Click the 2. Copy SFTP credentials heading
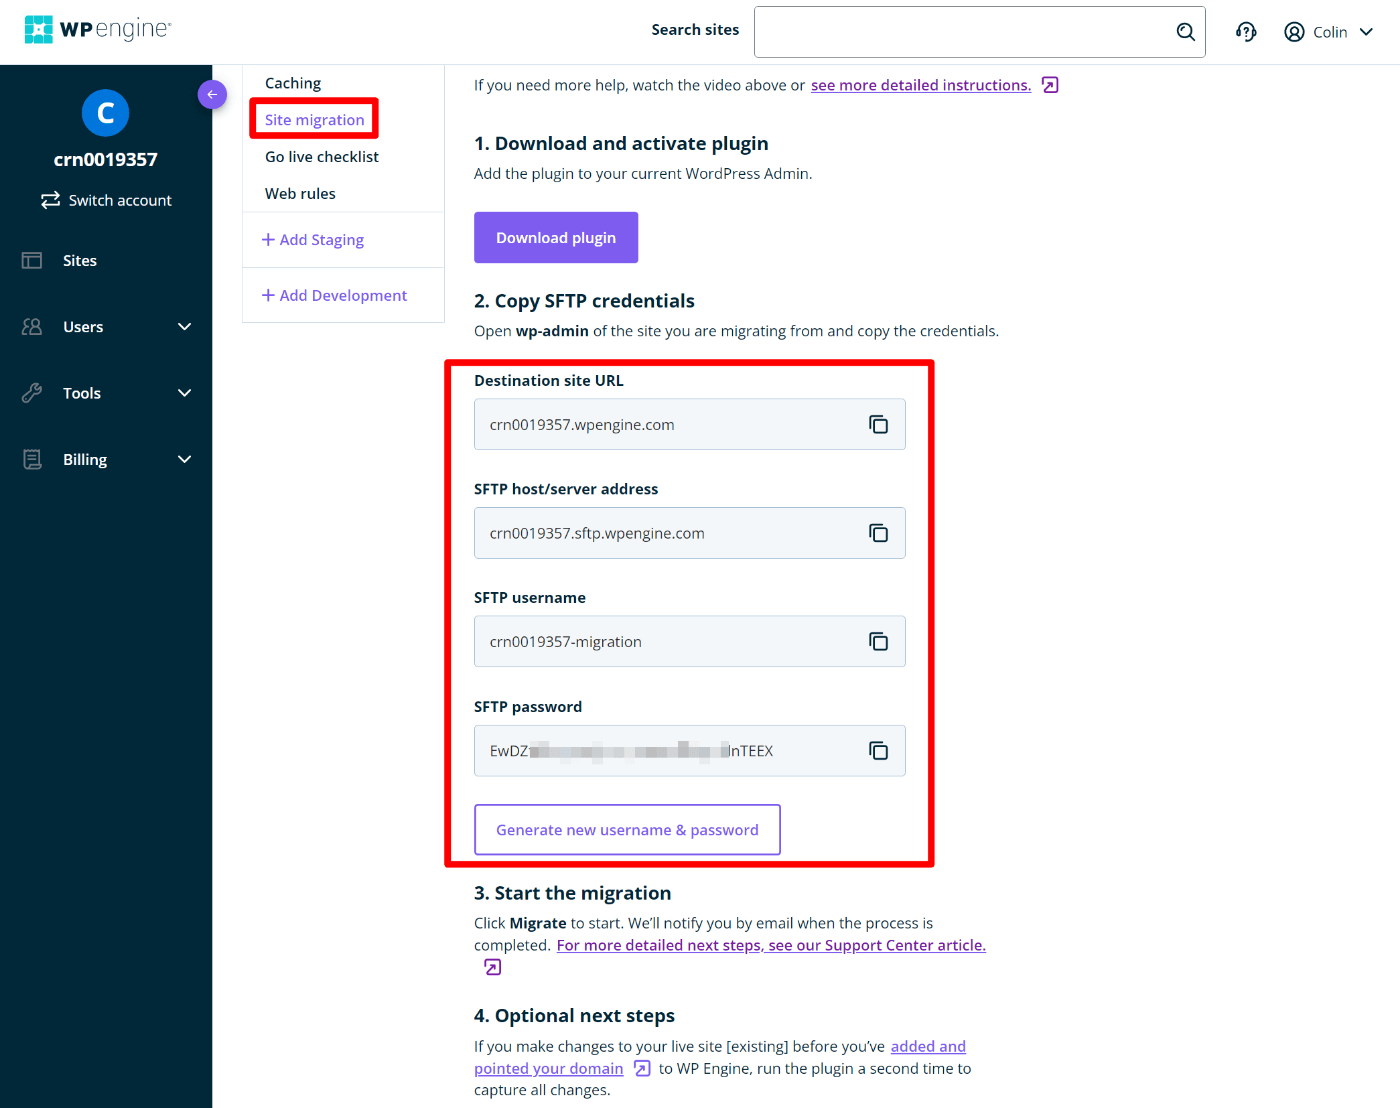Image resolution: width=1400 pixels, height=1108 pixels. [584, 301]
